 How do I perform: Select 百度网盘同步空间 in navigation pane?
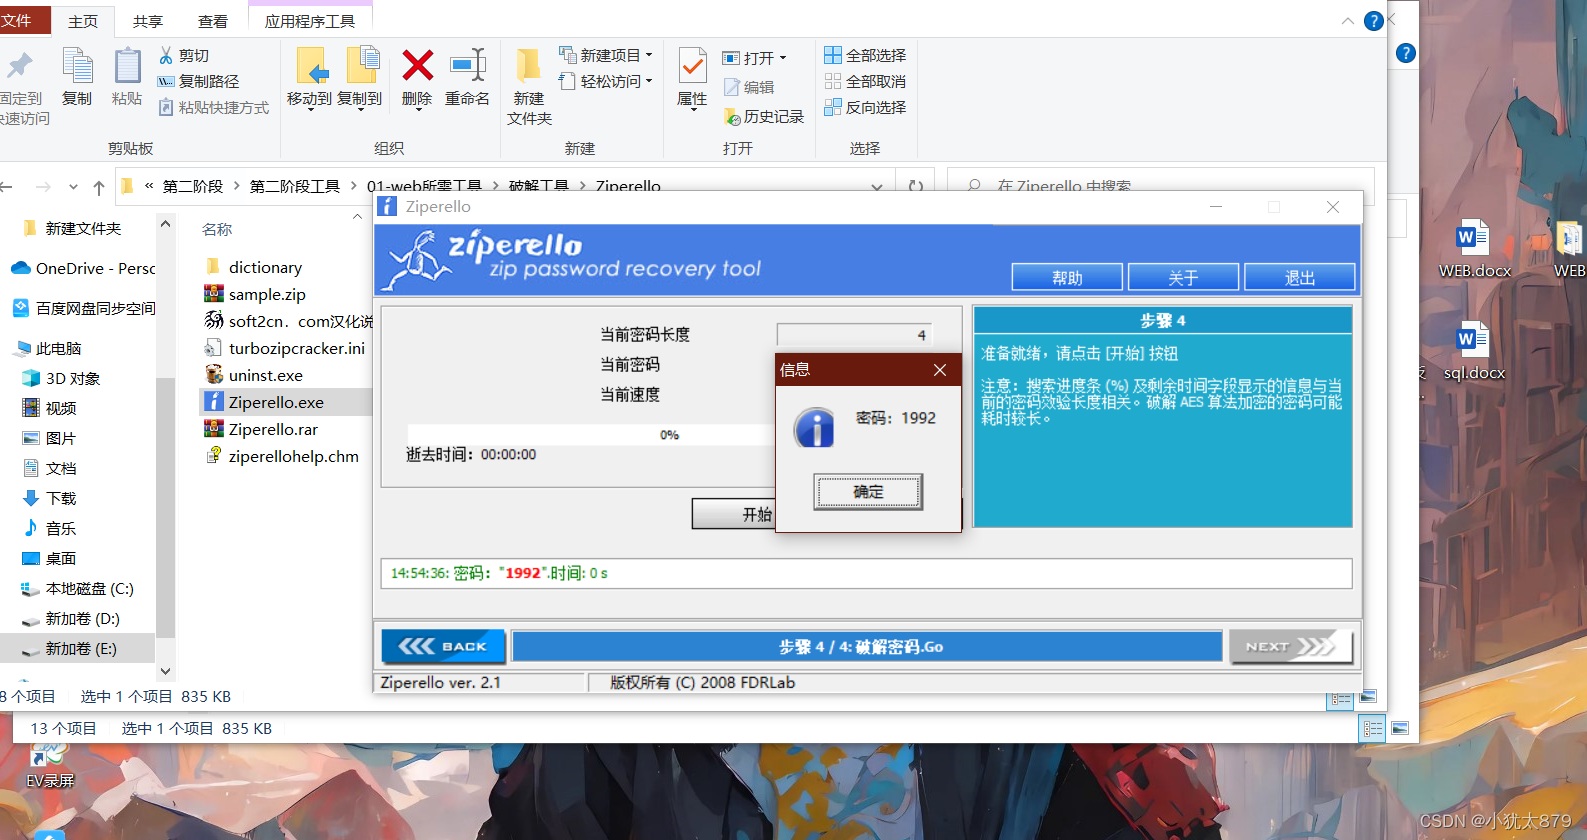click(83, 308)
